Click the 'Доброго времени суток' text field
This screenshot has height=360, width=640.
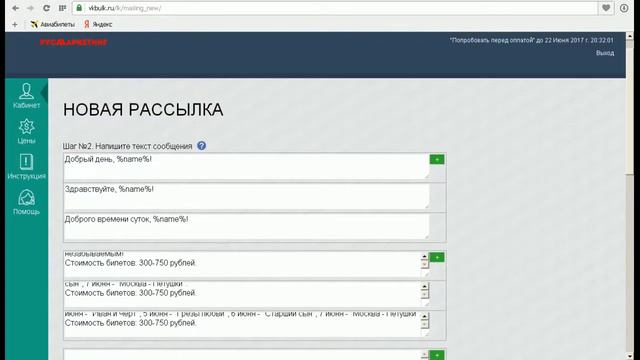pyautogui.click(x=246, y=227)
